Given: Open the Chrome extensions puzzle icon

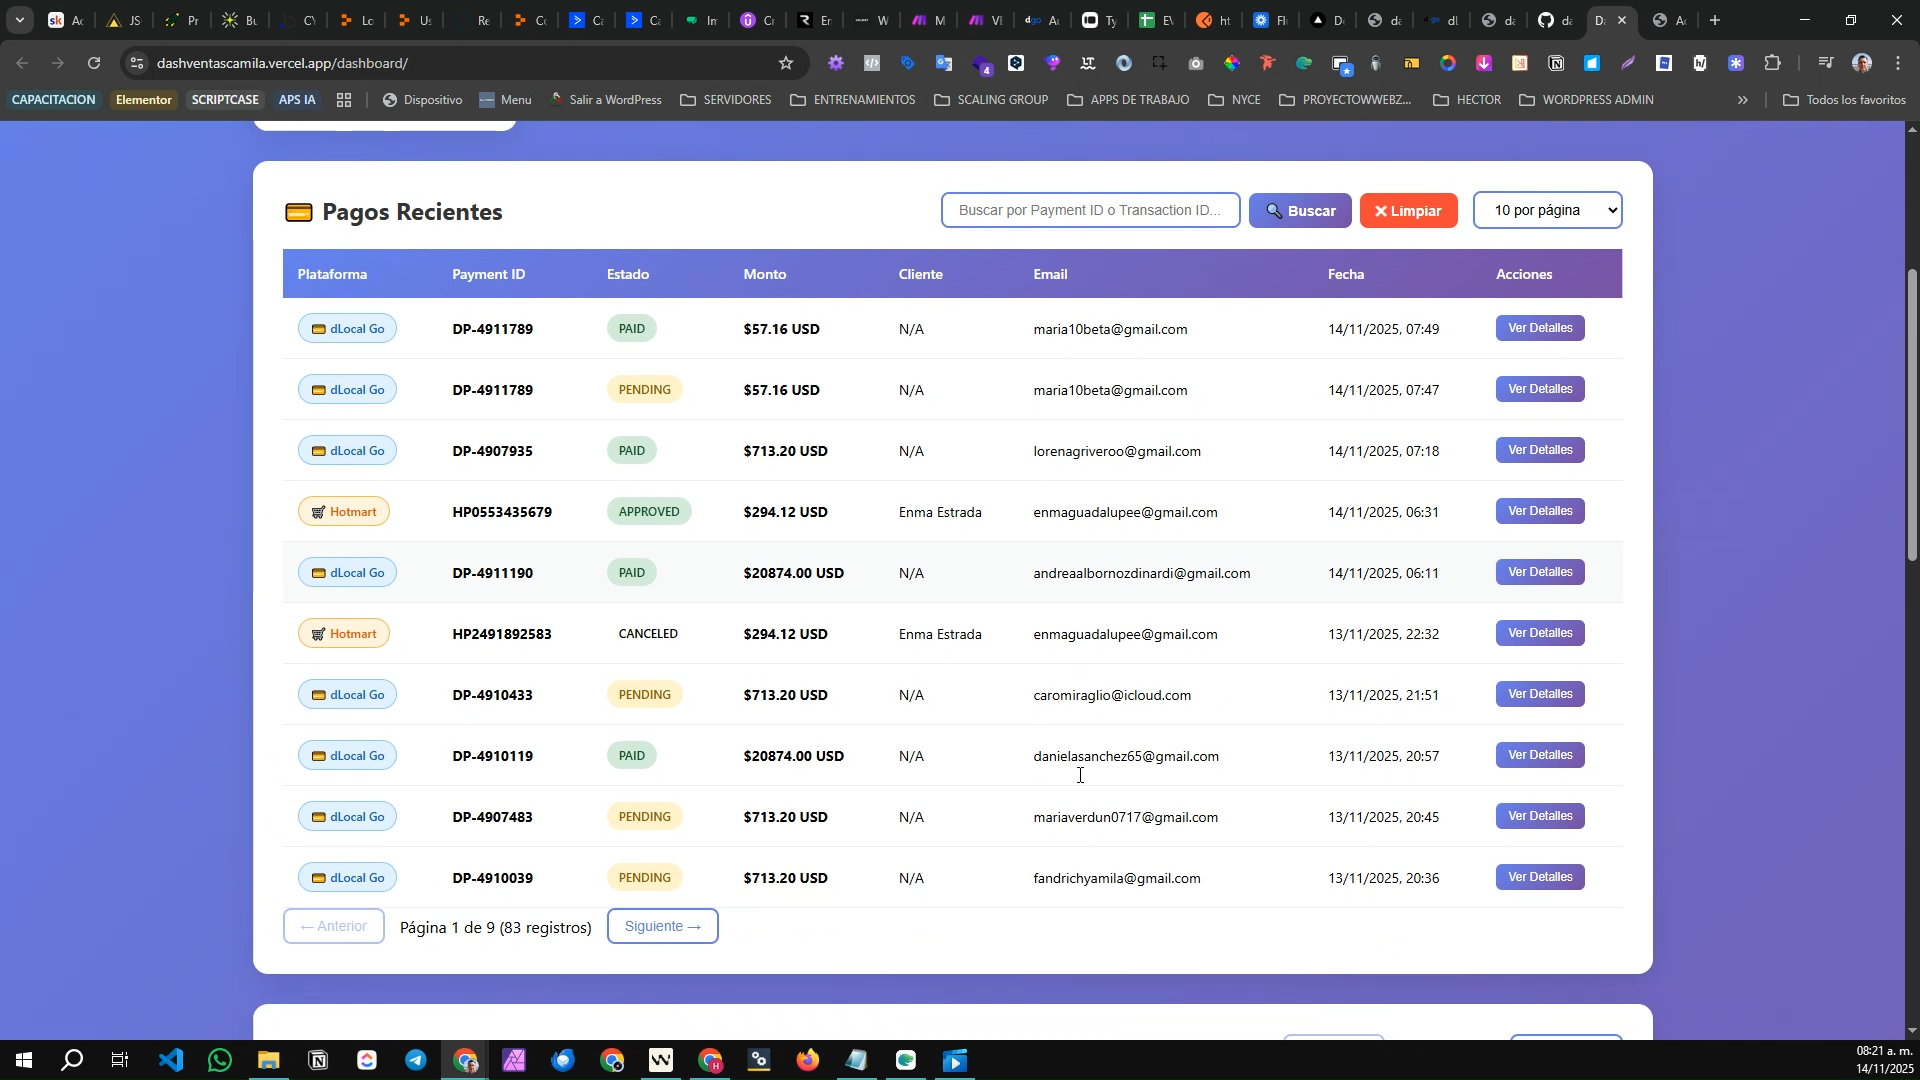Looking at the screenshot, I should 1773,63.
